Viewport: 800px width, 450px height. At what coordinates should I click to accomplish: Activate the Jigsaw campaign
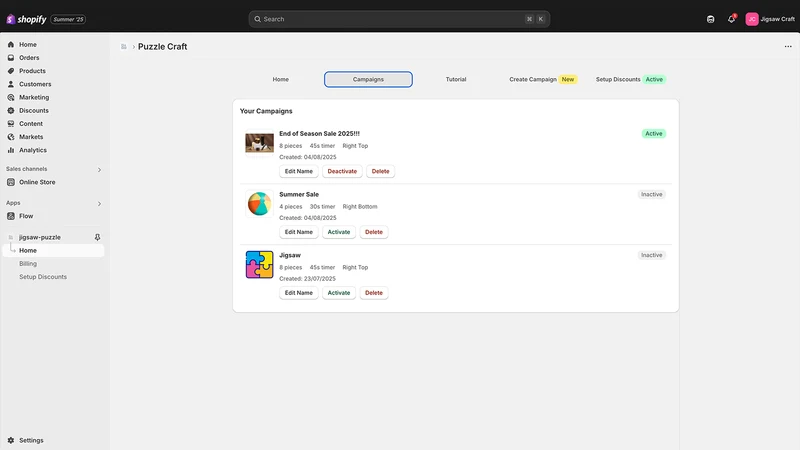(339, 293)
